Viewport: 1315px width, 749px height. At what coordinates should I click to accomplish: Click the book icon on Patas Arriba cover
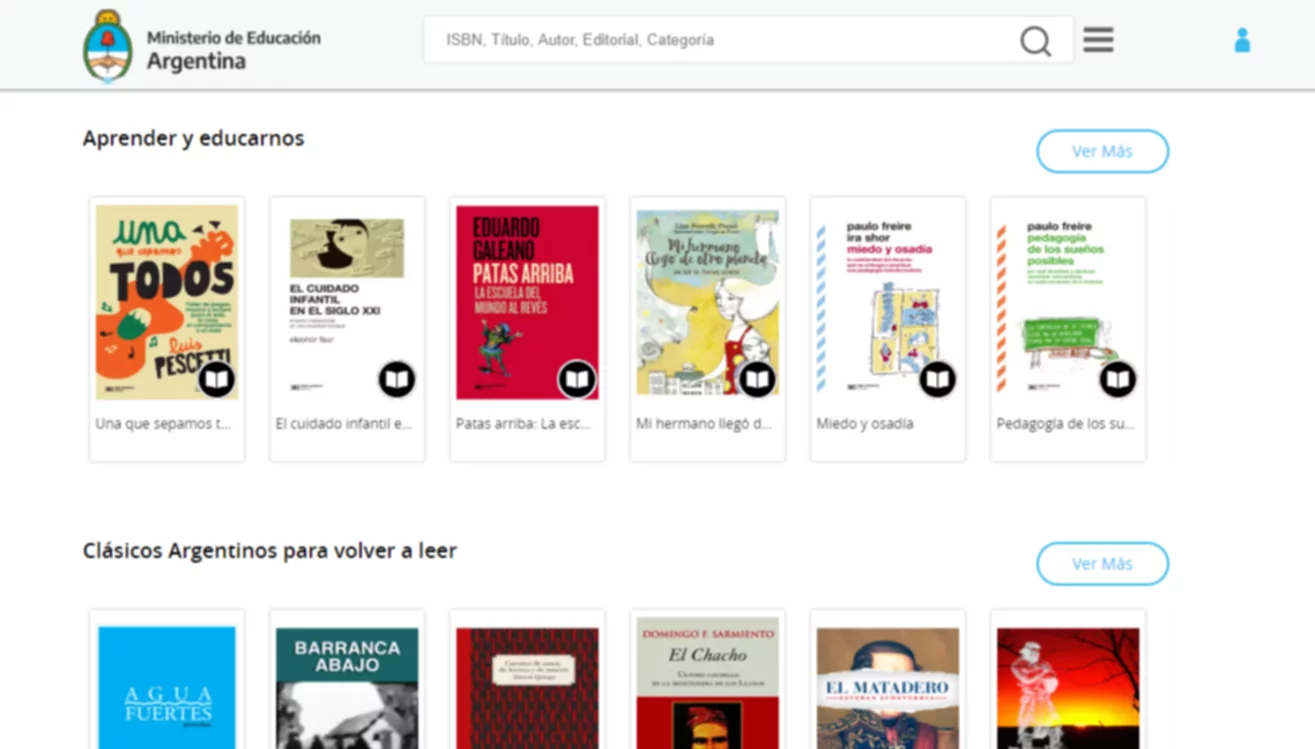click(x=577, y=379)
